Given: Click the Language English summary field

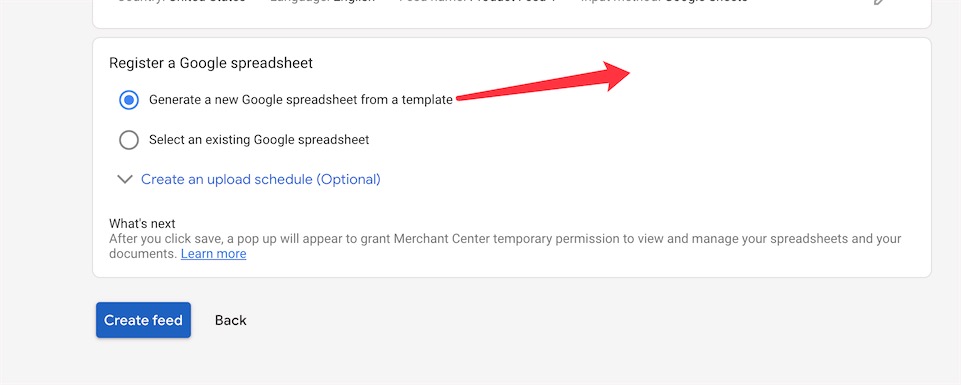Looking at the screenshot, I should pyautogui.click(x=322, y=1).
